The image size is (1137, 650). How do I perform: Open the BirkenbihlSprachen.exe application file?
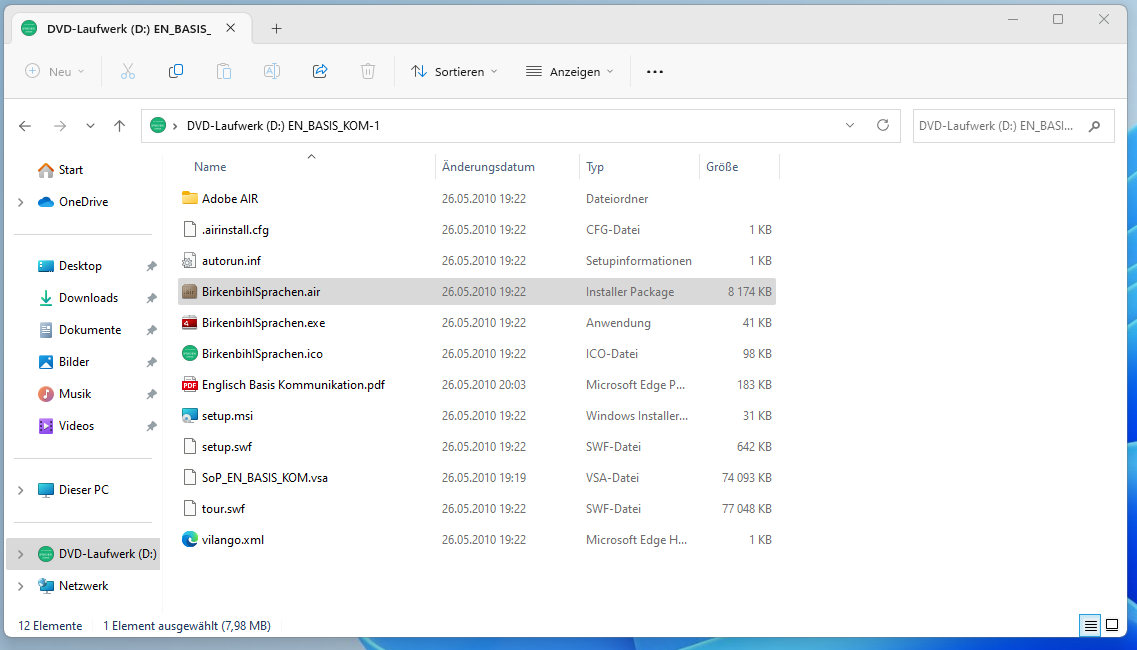263,323
